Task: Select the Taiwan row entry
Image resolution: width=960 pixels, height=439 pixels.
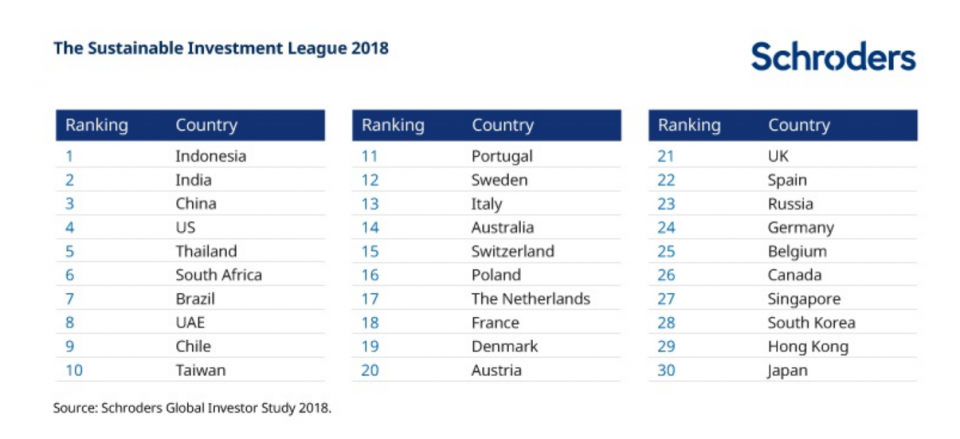Action: pos(200,370)
